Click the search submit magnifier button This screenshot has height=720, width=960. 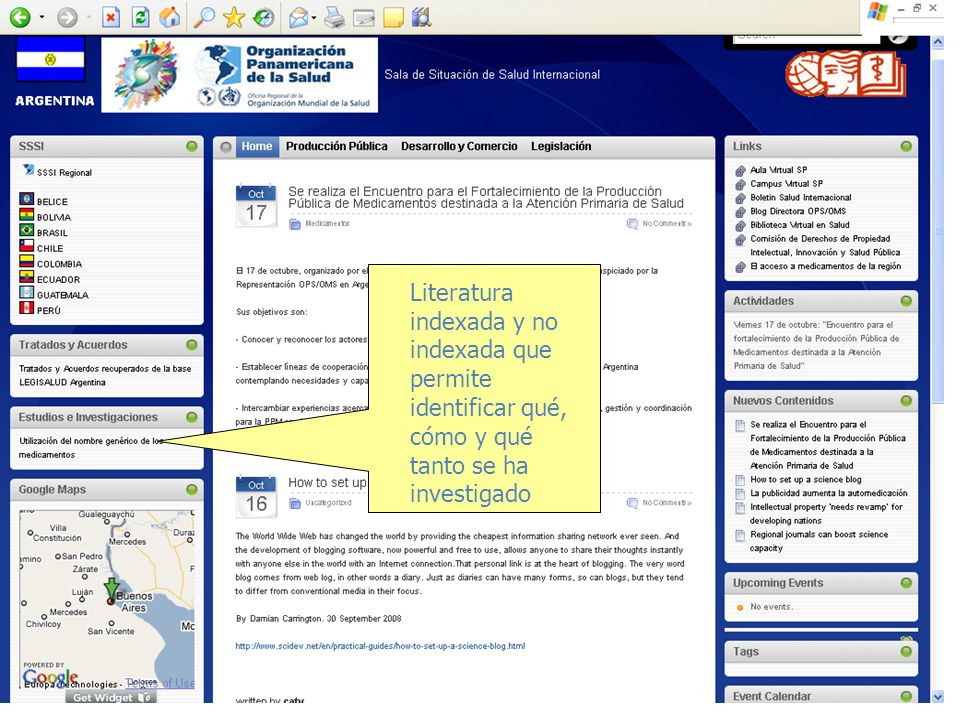tap(899, 37)
